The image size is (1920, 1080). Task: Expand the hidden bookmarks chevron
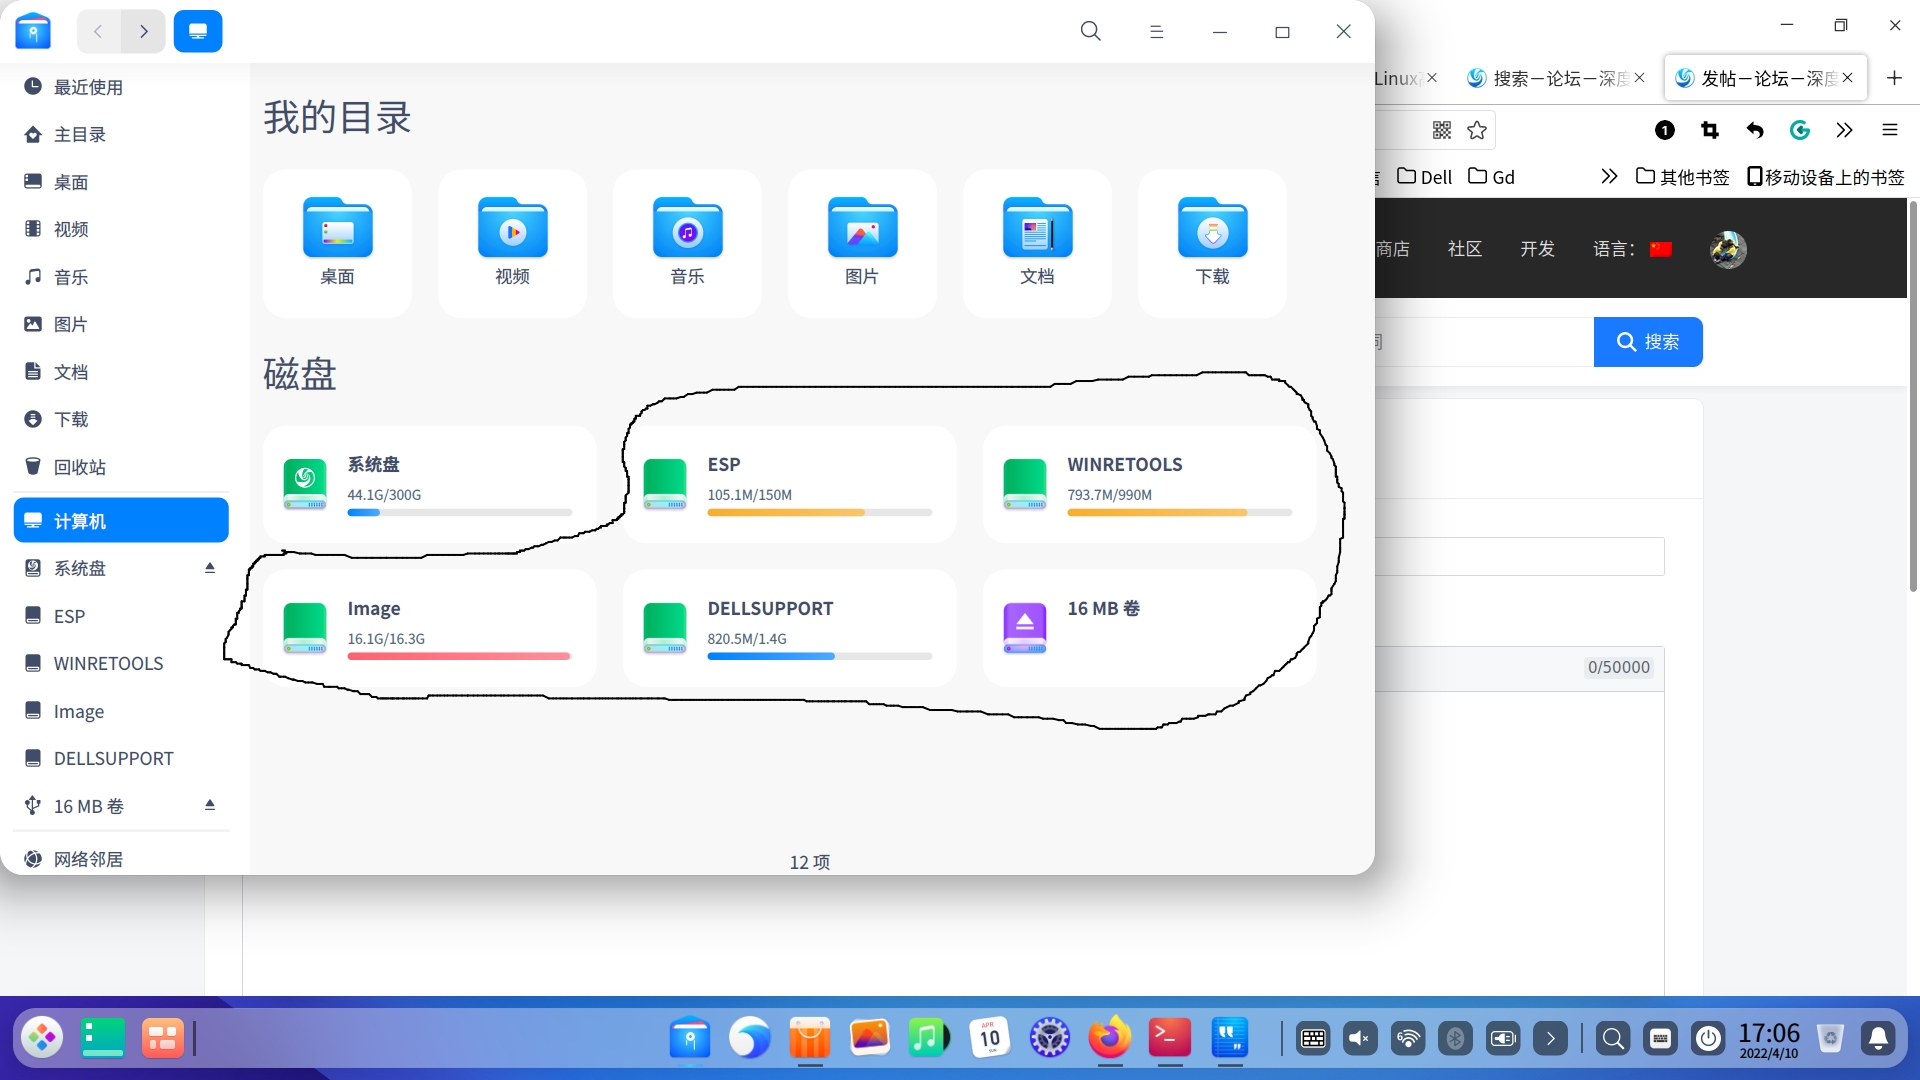(1608, 177)
